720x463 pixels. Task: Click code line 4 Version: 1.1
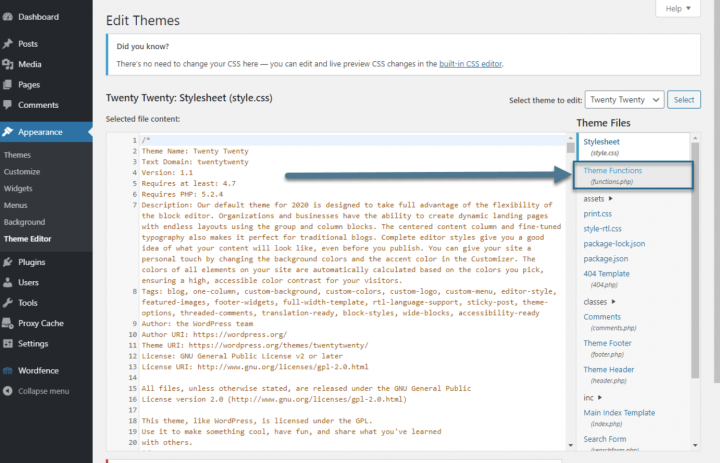click(x=167, y=173)
